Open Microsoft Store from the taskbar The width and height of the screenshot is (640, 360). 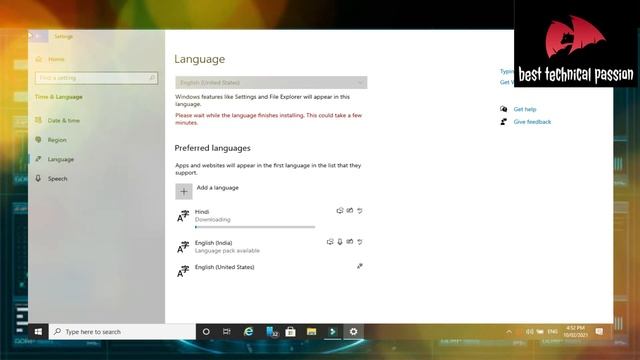pyautogui.click(x=290, y=332)
